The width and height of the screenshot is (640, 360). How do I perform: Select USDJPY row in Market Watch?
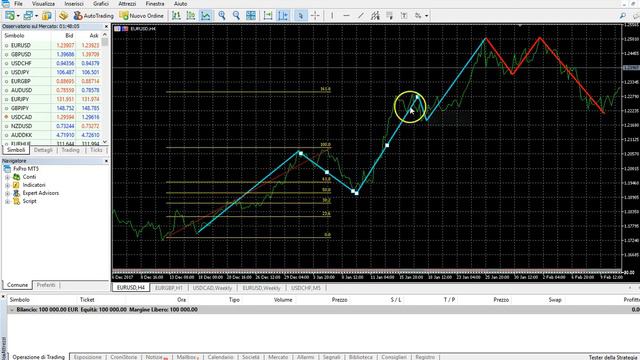point(51,72)
